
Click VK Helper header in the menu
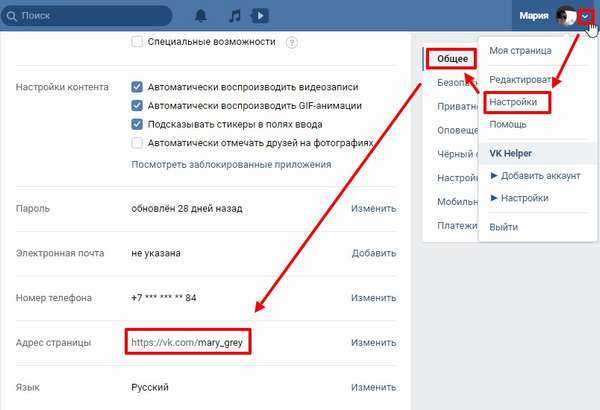510,154
